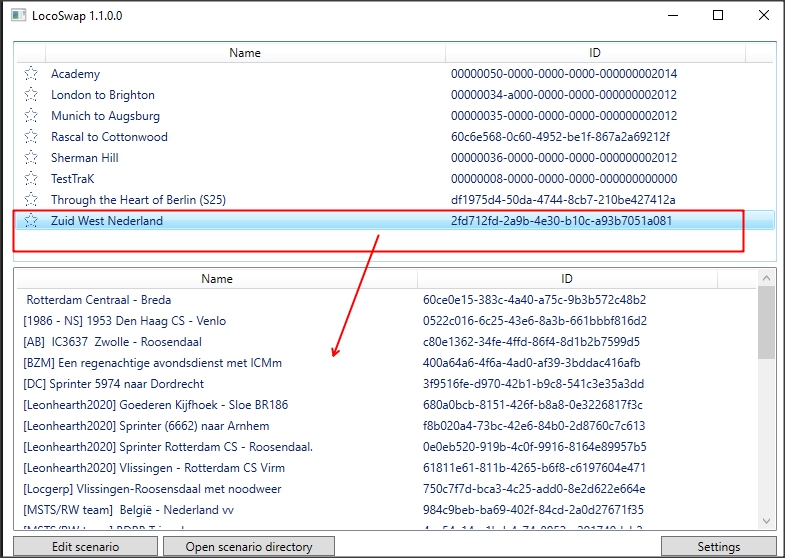
Task: Sort scenarios by ID column header
Action: tap(567, 279)
